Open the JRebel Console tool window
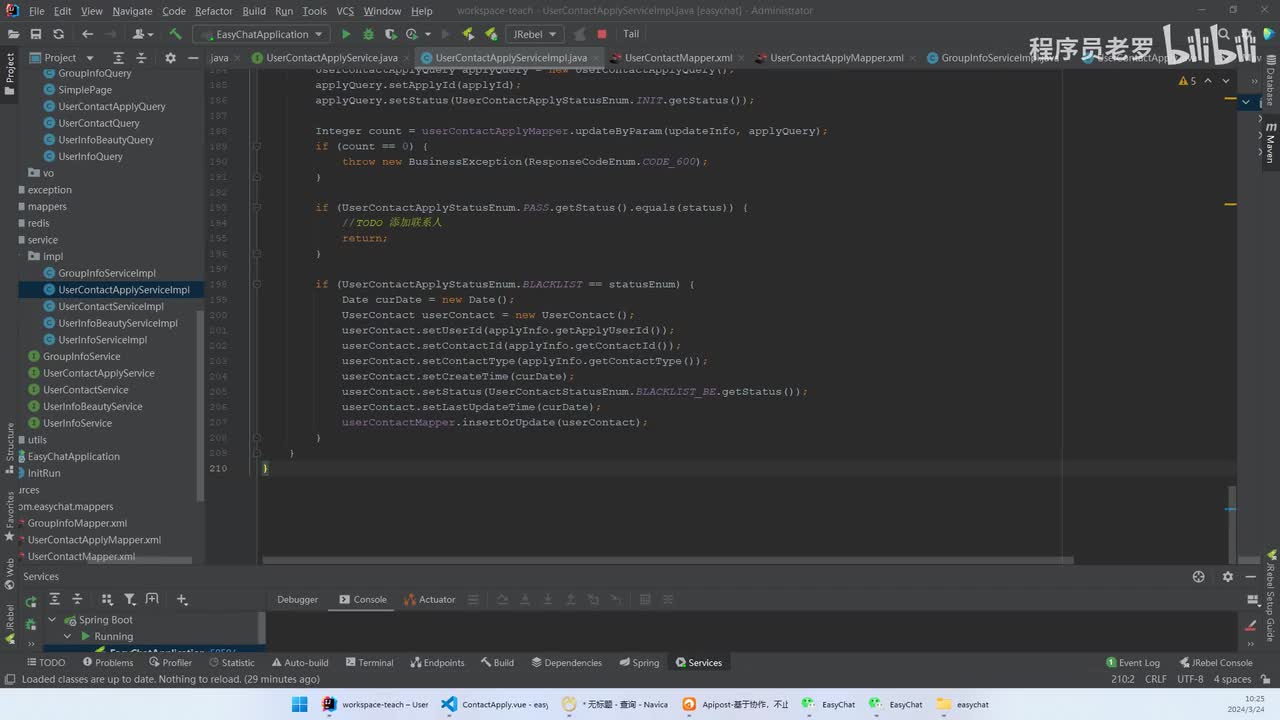The image size is (1280, 720). tap(1215, 663)
